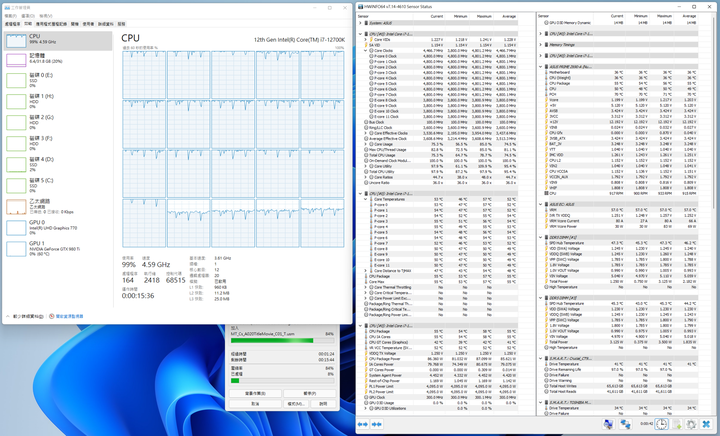The height and width of the screenshot is (436, 720).
Task: Select the P-core 0 Clock sensor row
Action: coord(440,56)
